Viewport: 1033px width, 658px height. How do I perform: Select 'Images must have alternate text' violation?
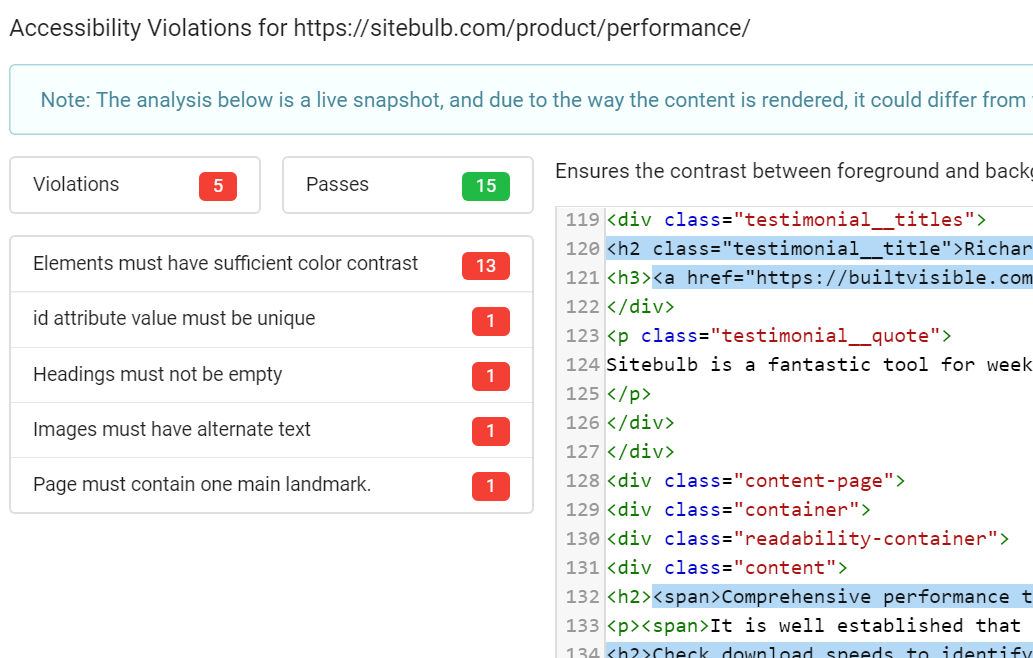271,430
